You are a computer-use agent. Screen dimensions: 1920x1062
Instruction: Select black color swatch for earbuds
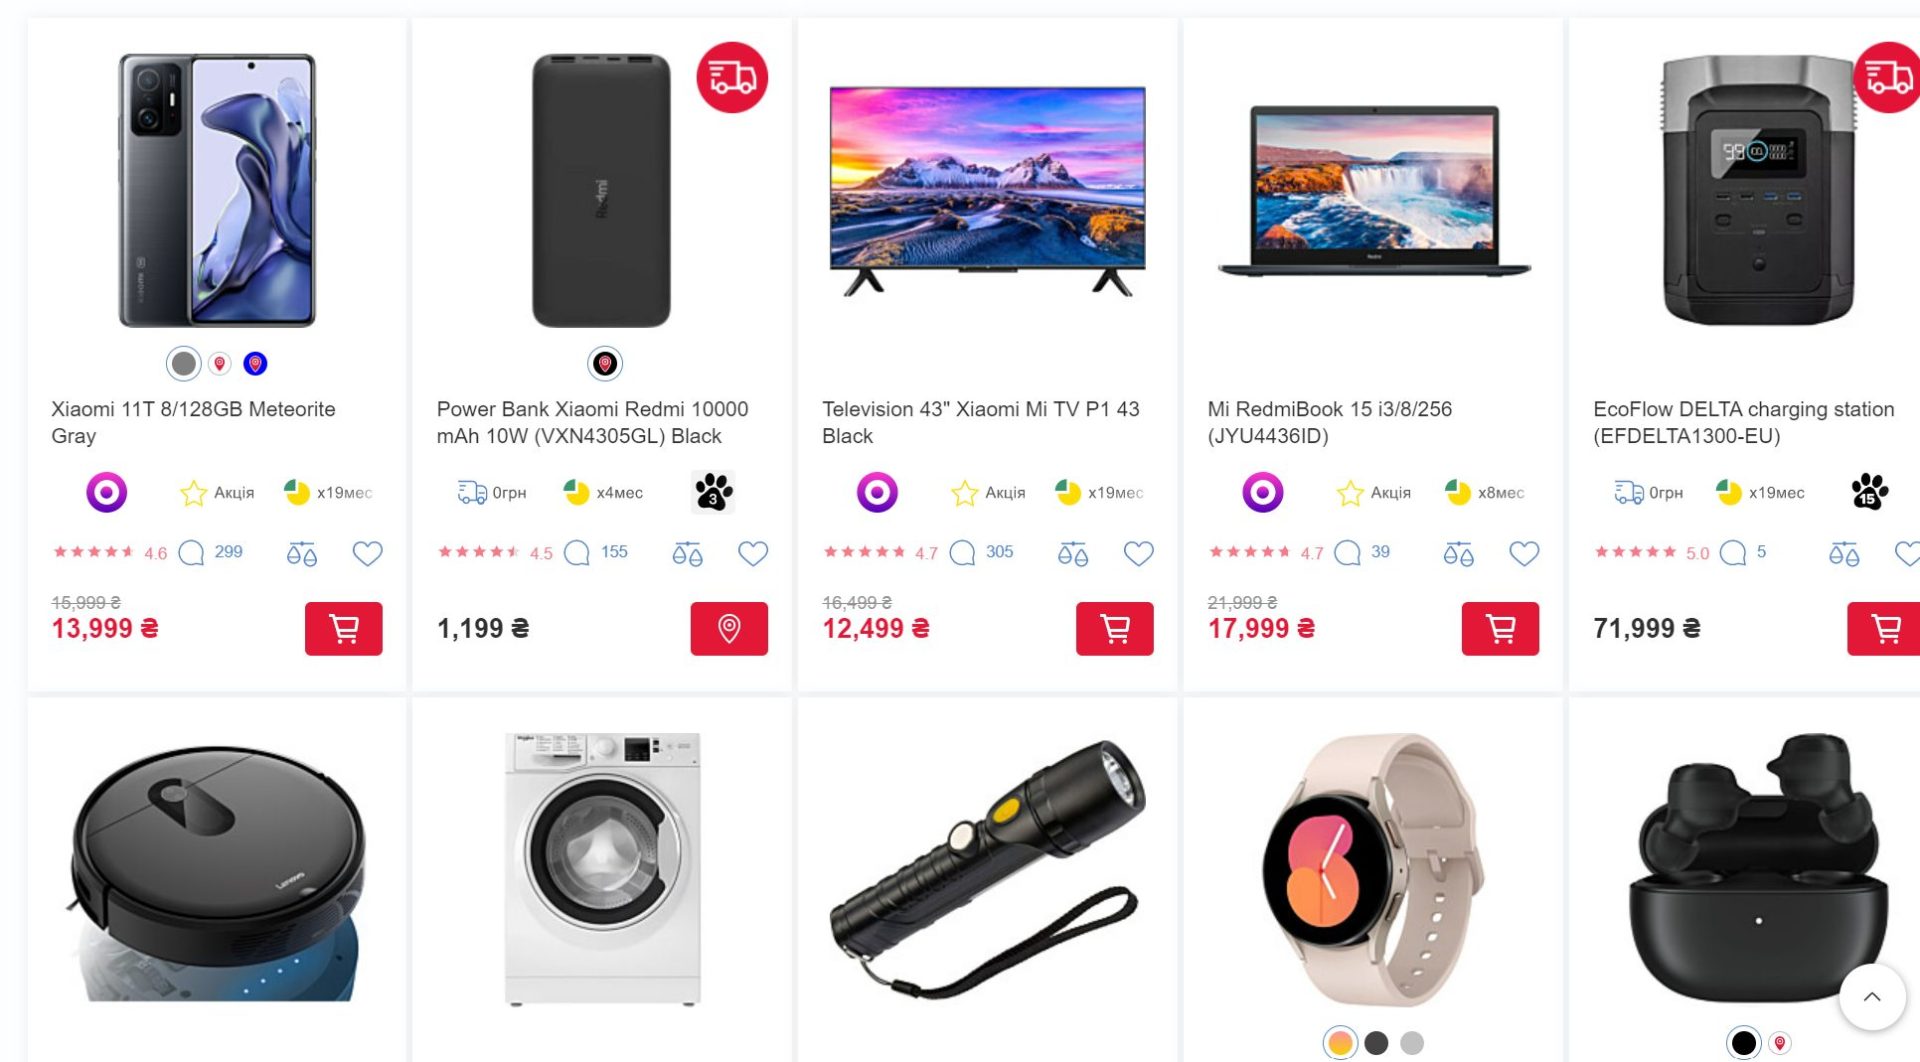coord(1743,1043)
